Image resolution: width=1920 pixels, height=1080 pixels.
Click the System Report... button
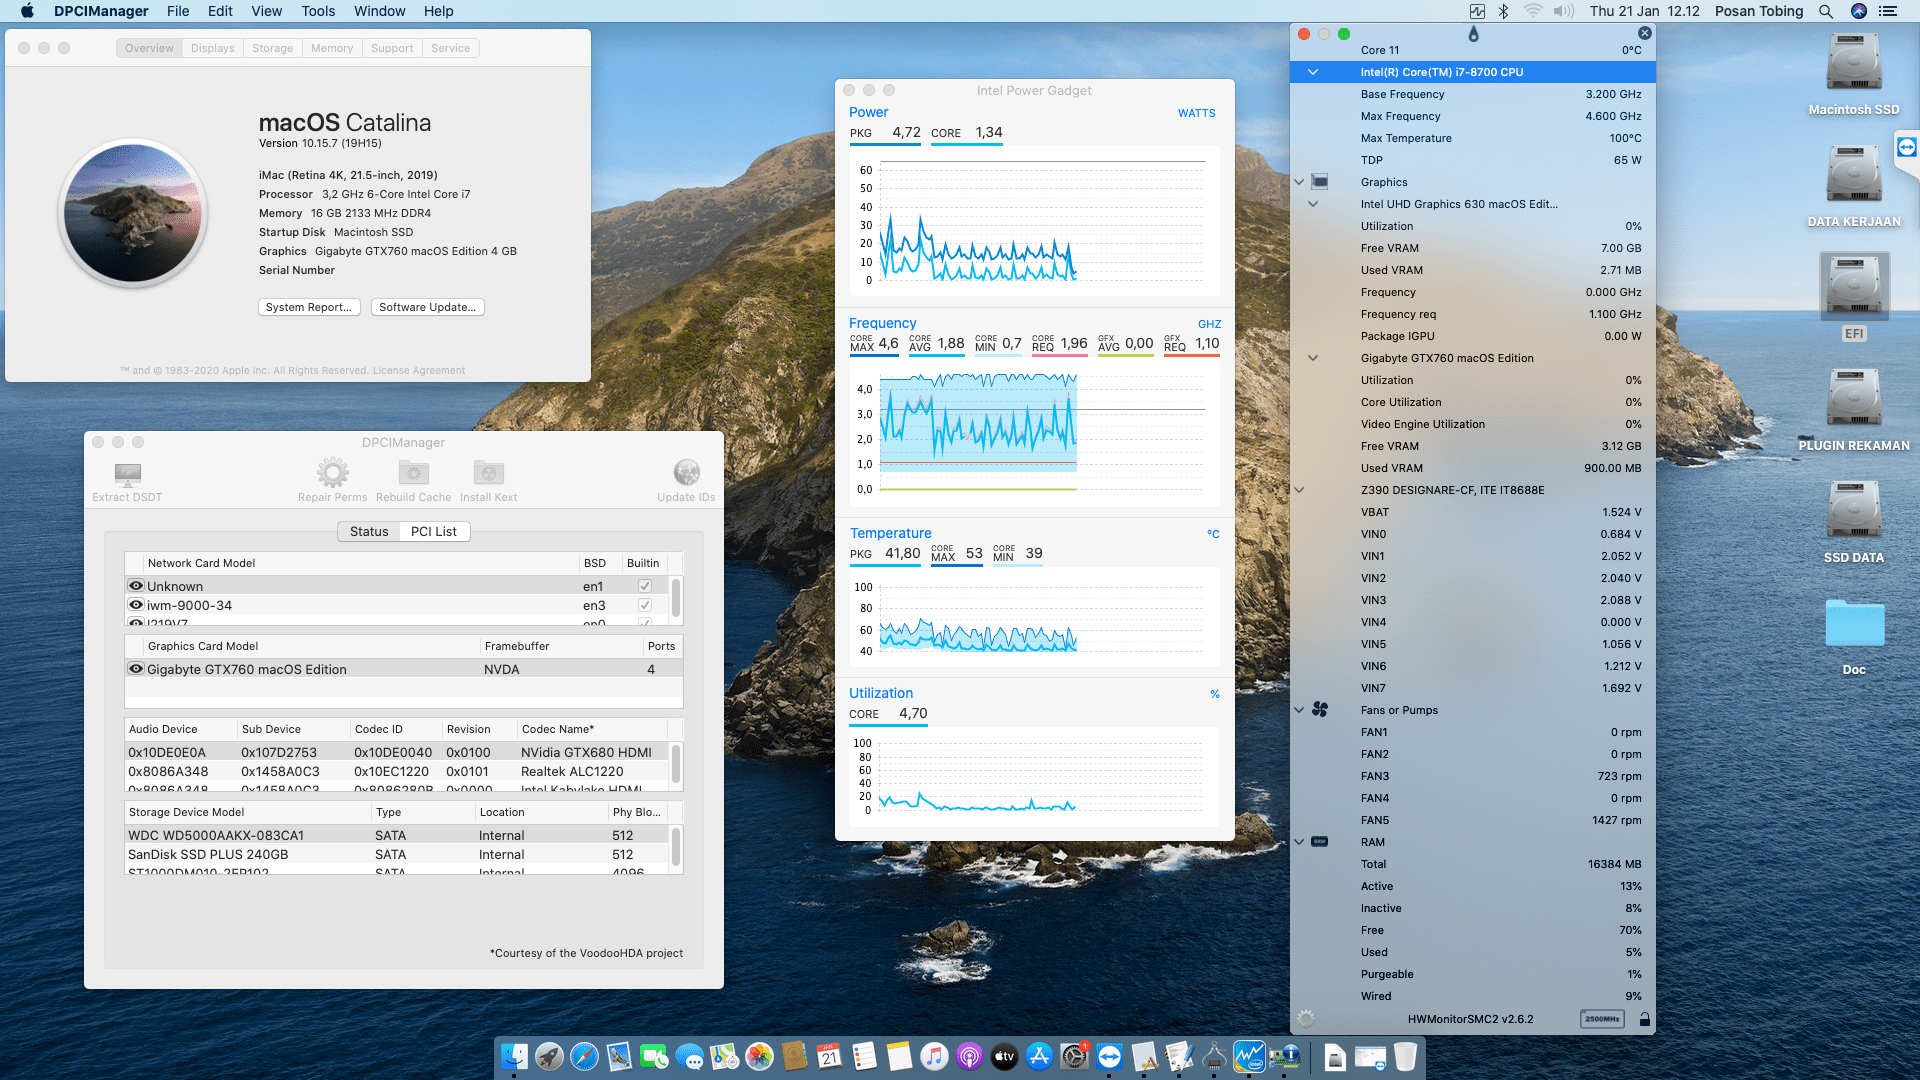(x=309, y=307)
